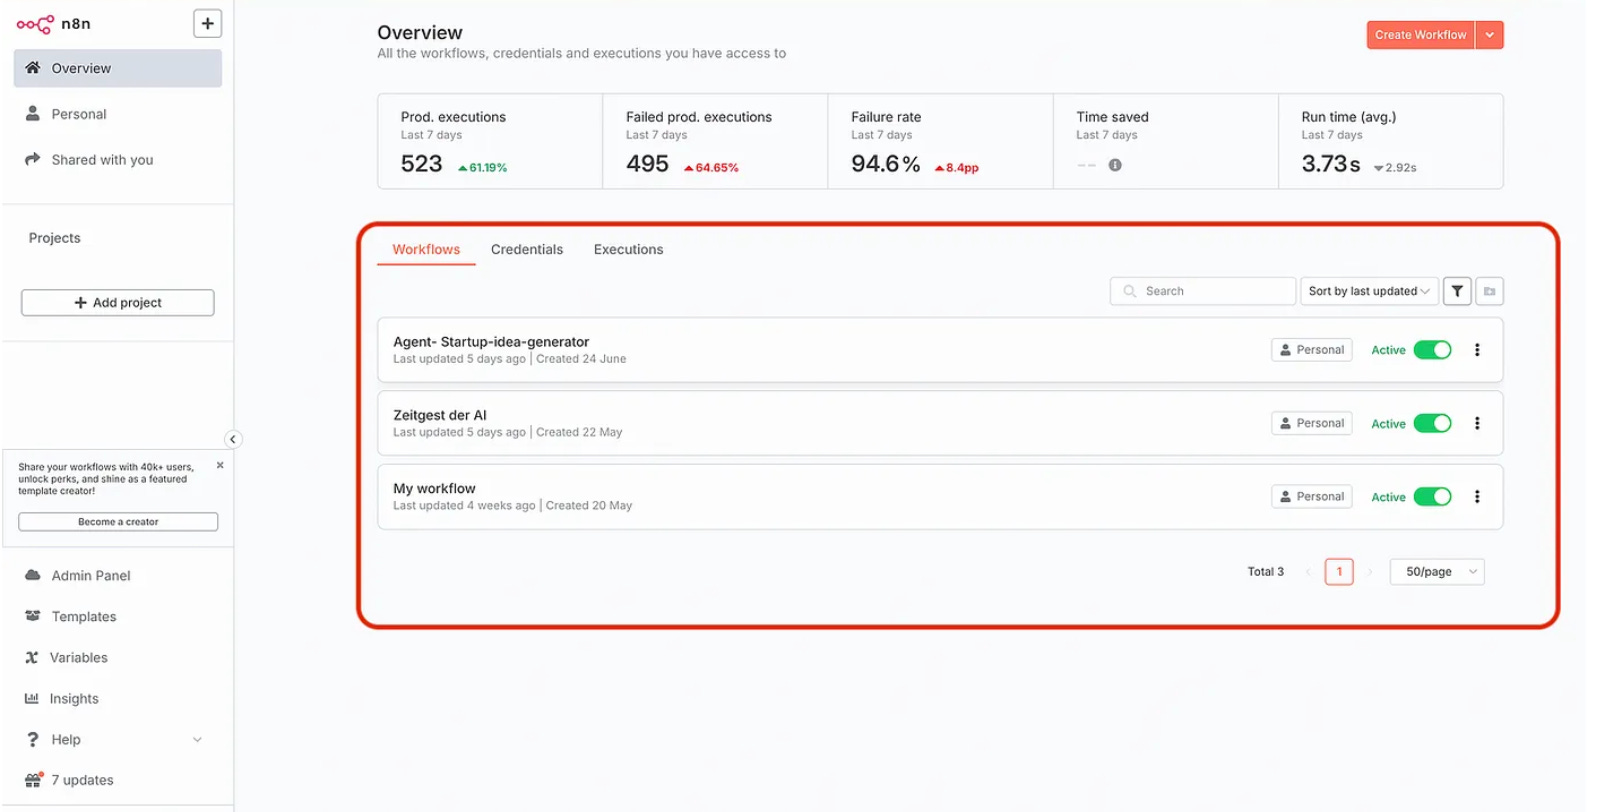The width and height of the screenshot is (1606, 812).
Task: Click Become a creator button
Action: (118, 522)
